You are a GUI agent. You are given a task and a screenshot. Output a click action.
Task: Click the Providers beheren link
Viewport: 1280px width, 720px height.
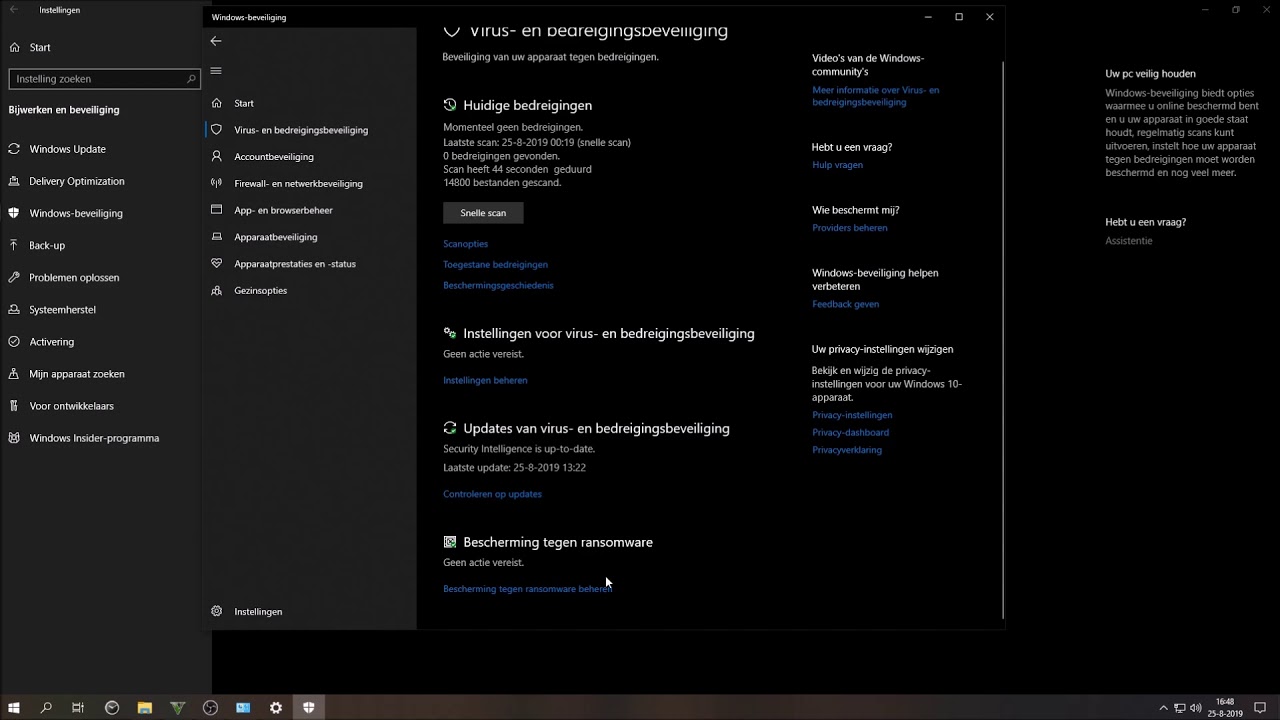[850, 228]
